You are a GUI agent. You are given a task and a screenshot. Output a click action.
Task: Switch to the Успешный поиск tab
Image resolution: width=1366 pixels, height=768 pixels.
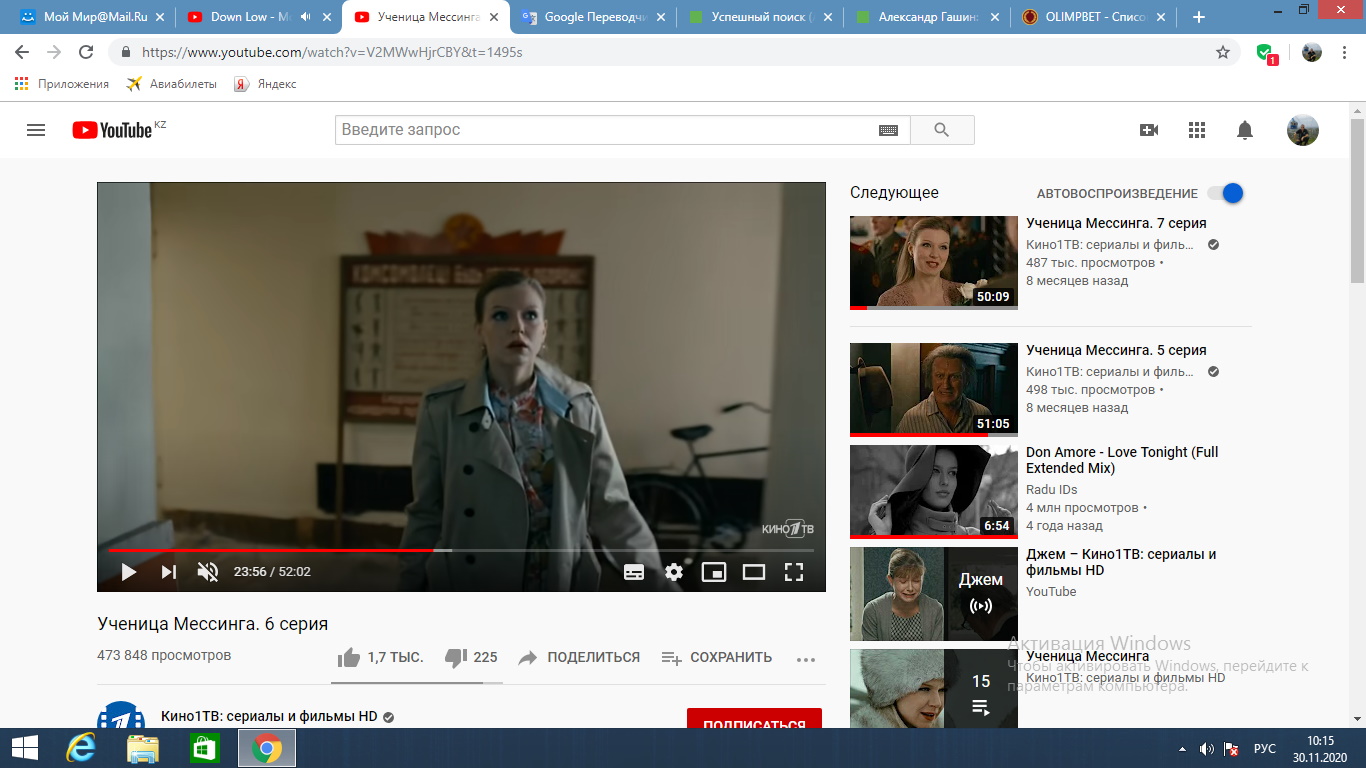pos(758,17)
